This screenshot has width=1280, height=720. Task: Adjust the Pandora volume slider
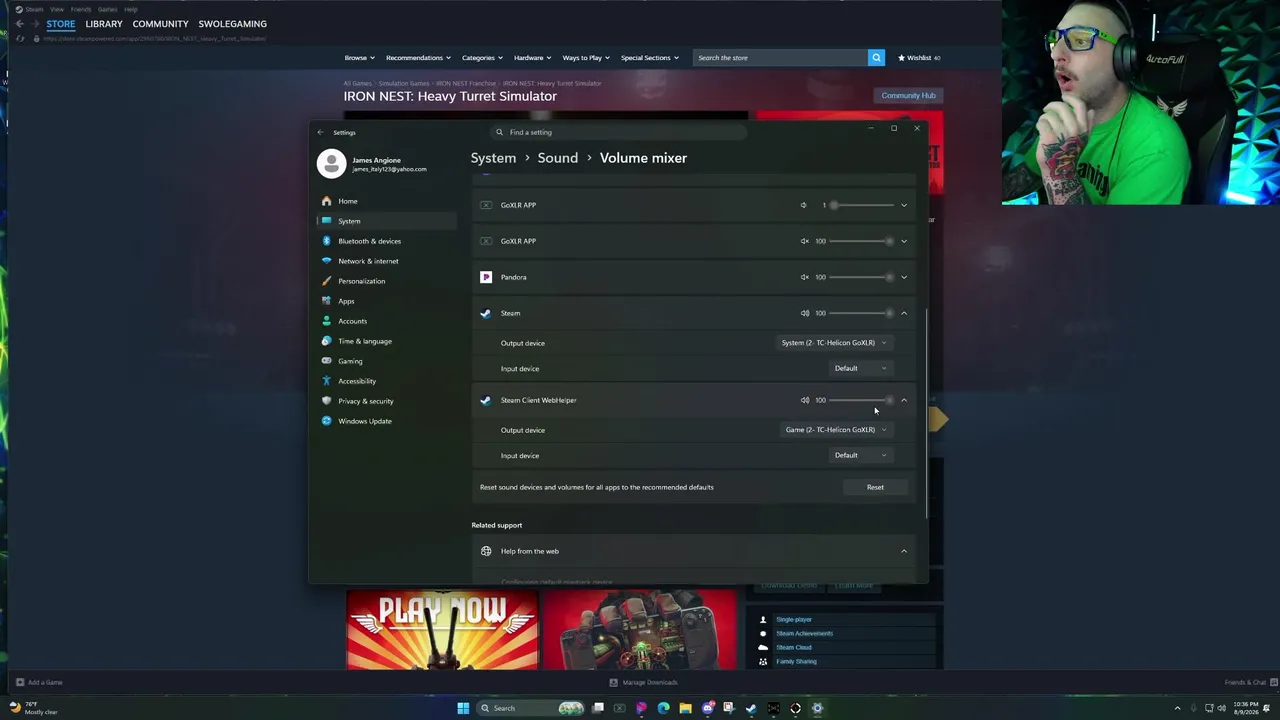coord(861,277)
